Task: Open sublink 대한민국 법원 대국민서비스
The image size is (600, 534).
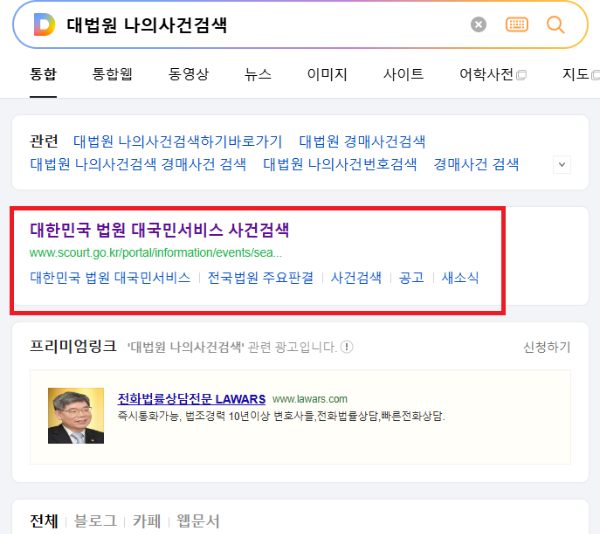Action: click(x=110, y=278)
